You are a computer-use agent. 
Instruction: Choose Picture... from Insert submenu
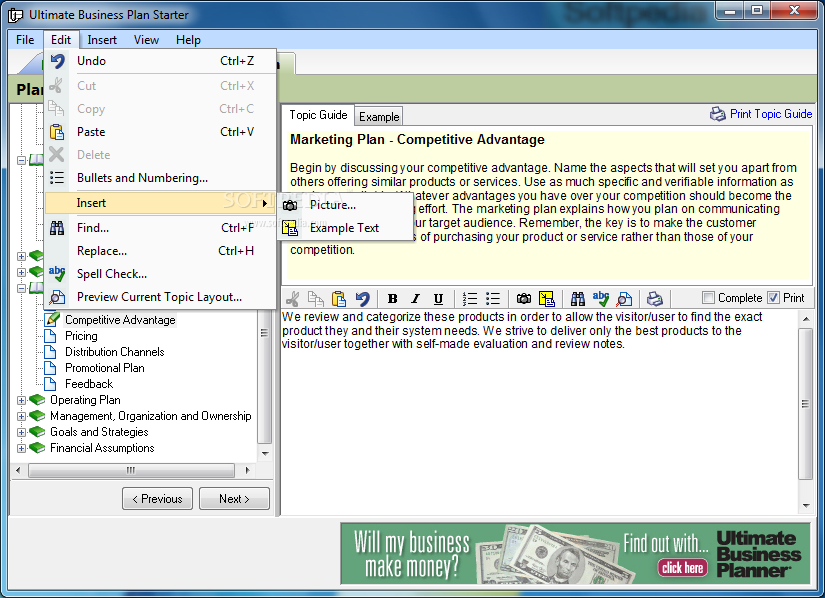tap(345, 205)
